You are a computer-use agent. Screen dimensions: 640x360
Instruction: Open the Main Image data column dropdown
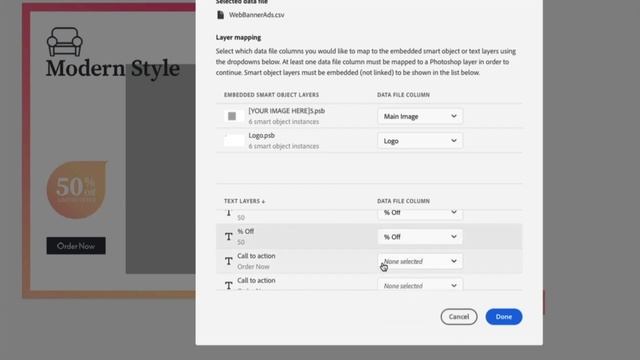[420, 116]
